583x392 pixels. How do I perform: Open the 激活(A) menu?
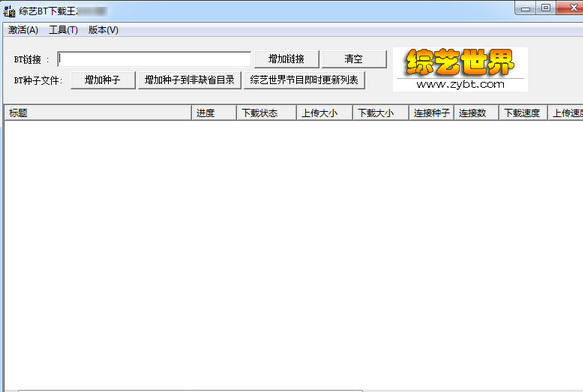point(23,30)
